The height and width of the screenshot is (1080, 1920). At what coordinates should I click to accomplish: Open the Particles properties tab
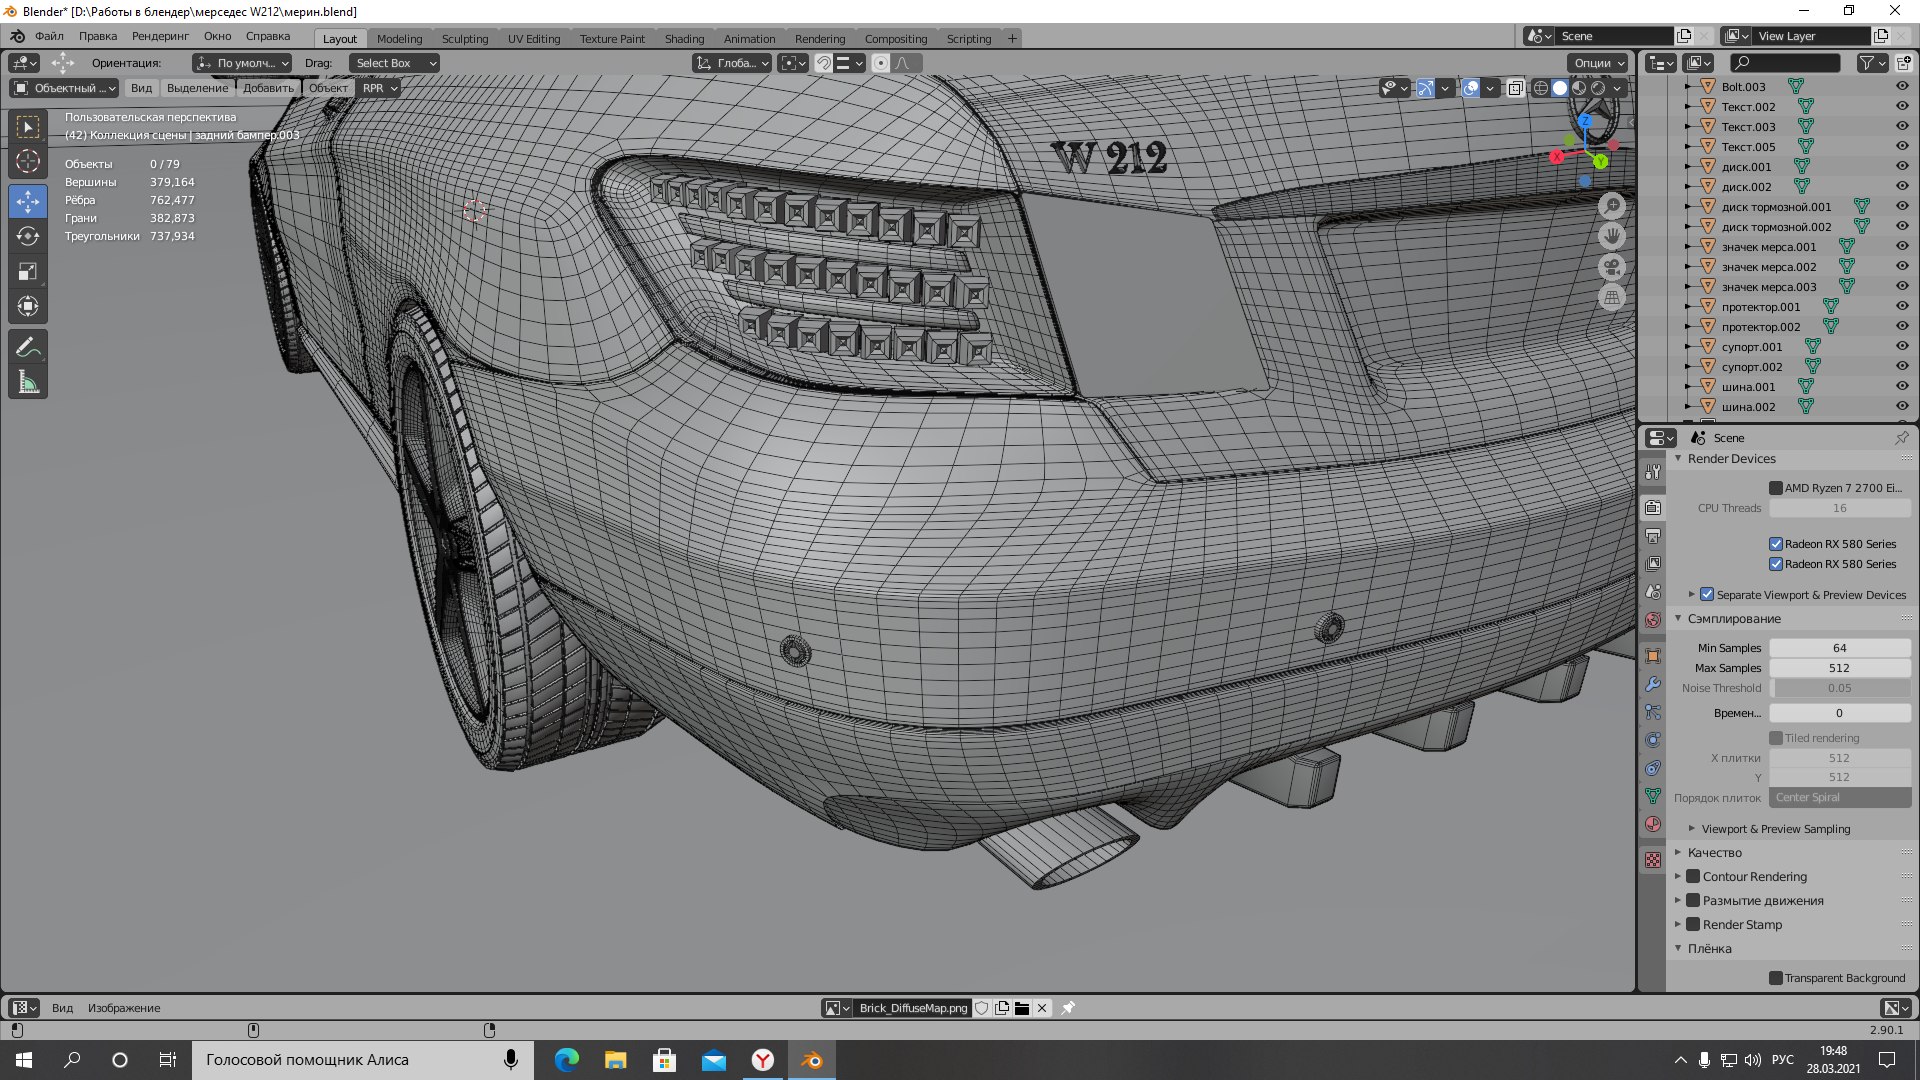(1653, 712)
